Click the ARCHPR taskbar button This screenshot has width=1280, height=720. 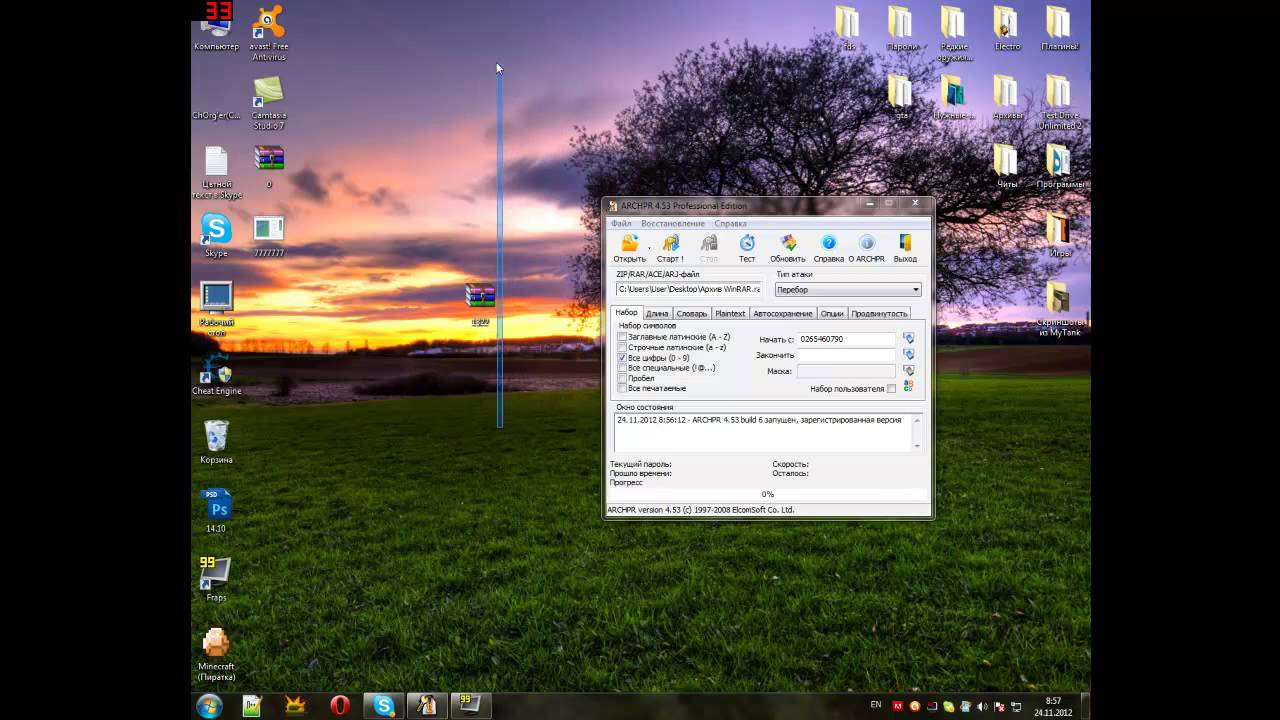click(428, 705)
